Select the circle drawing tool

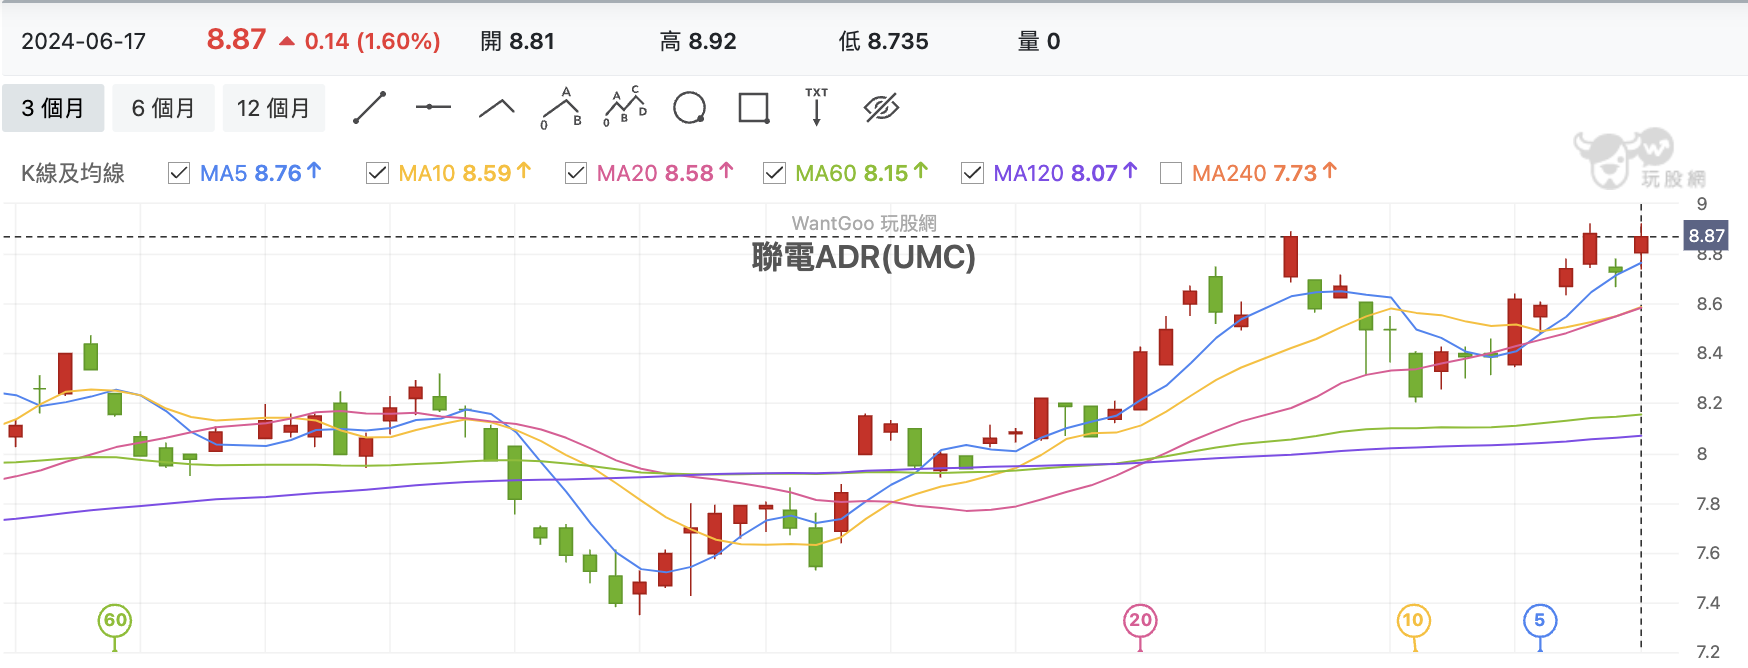pyautogui.click(x=689, y=108)
